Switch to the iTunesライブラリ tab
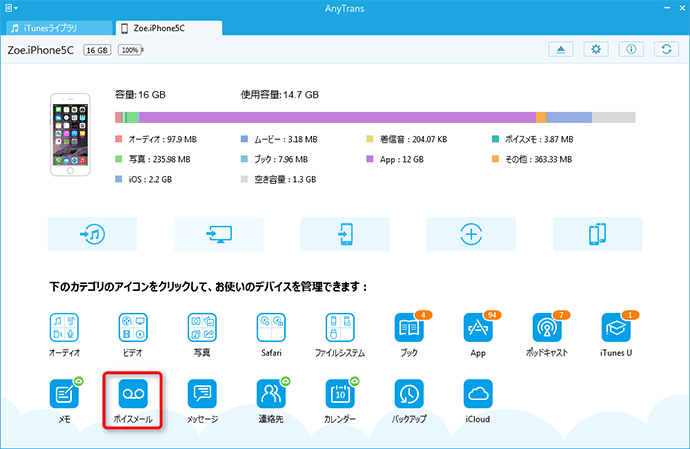 (59, 28)
